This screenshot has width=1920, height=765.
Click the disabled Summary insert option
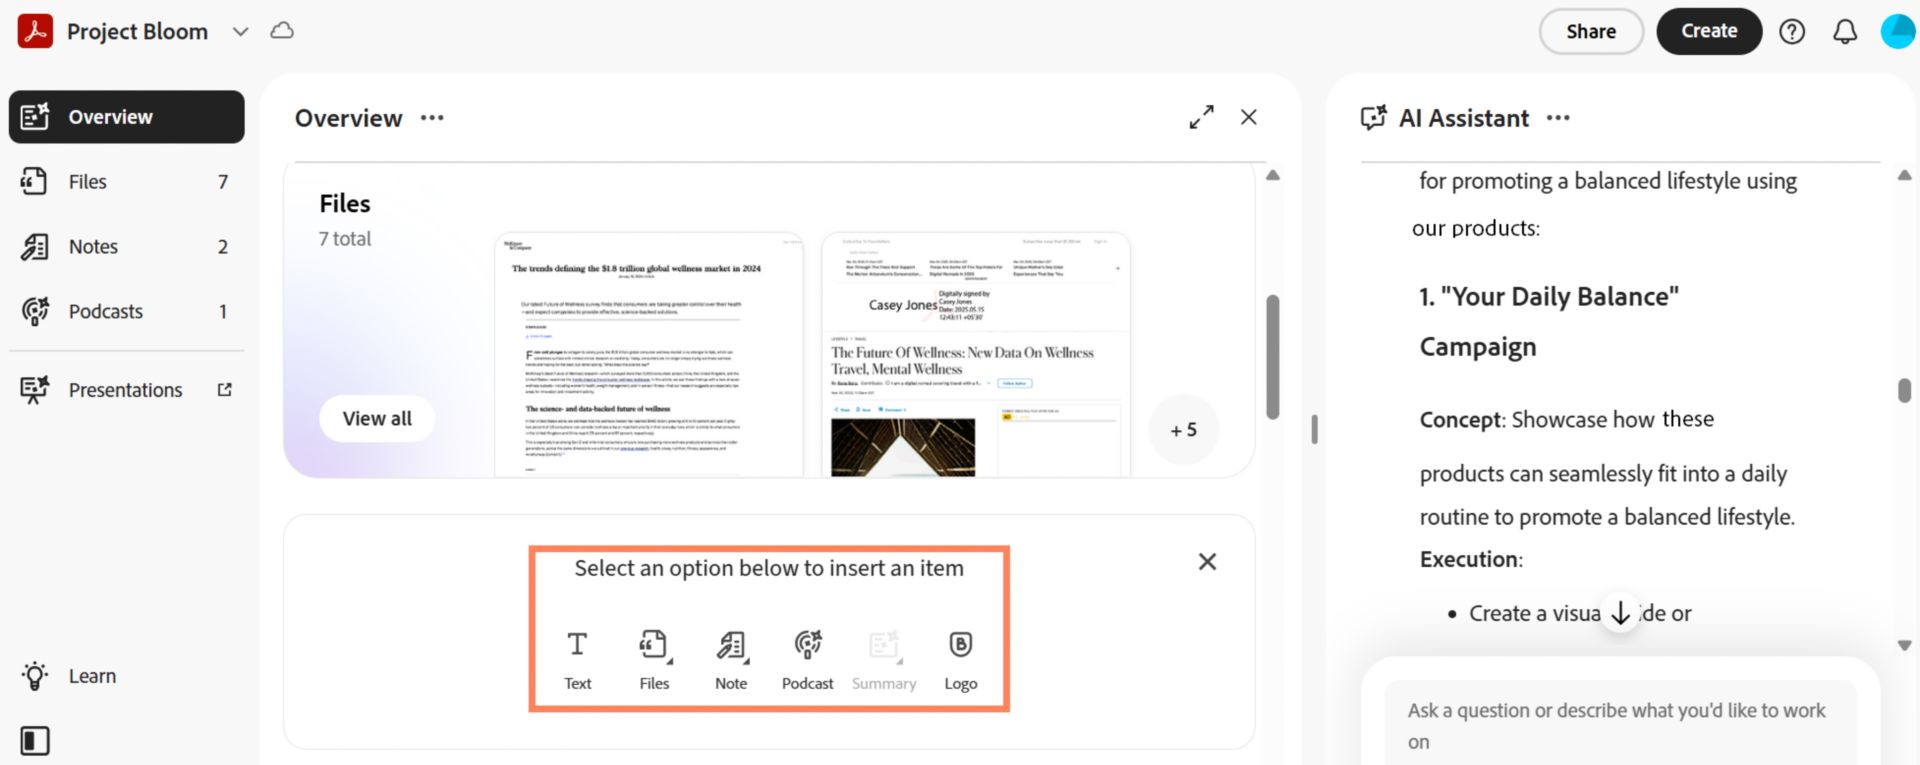pos(884,661)
